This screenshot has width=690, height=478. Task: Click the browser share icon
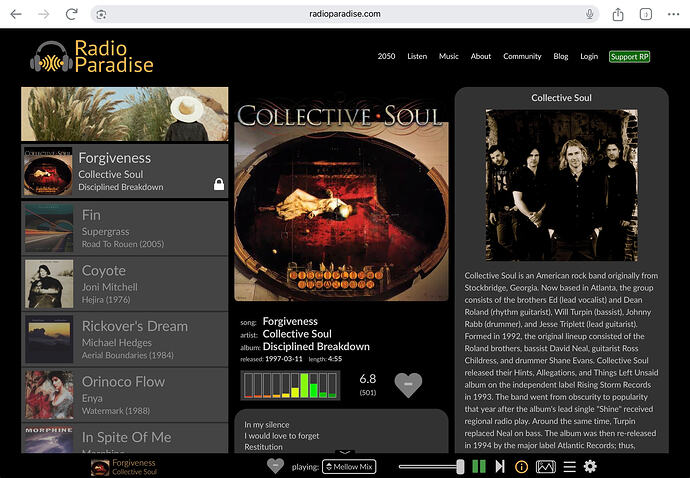(x=618, y=14)
